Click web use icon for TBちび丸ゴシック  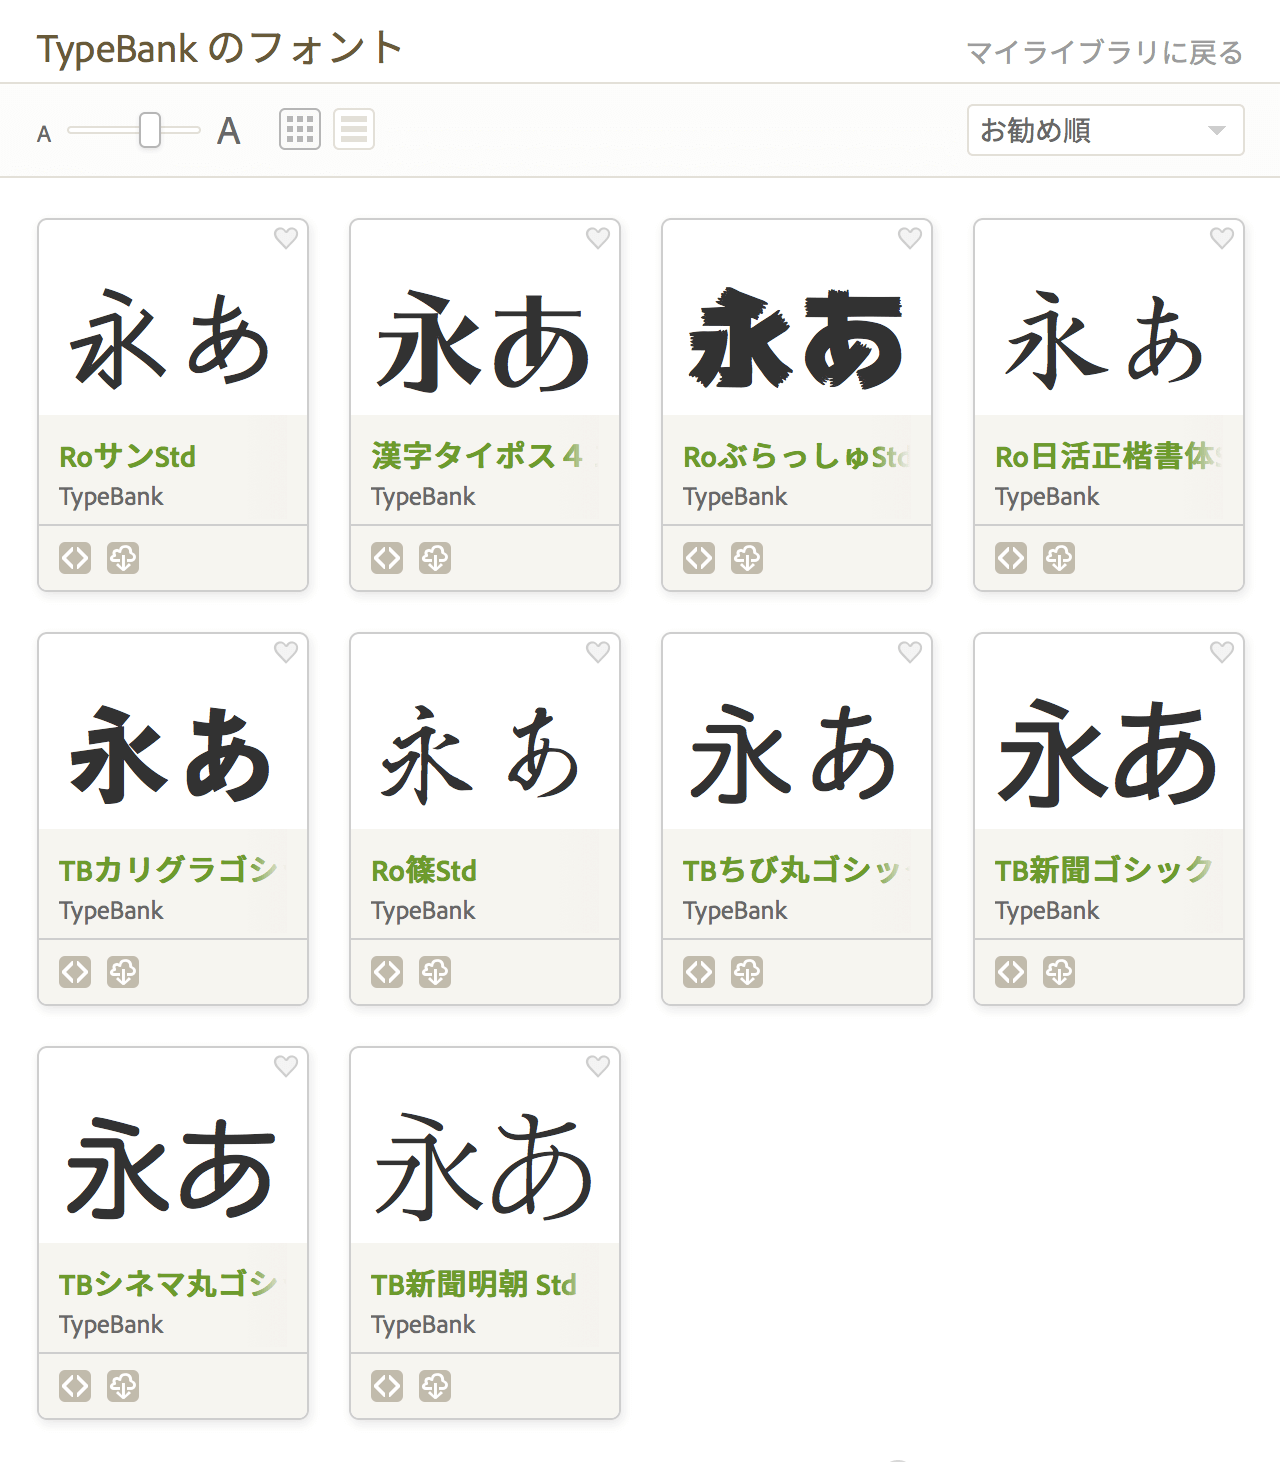pos(699,972)
